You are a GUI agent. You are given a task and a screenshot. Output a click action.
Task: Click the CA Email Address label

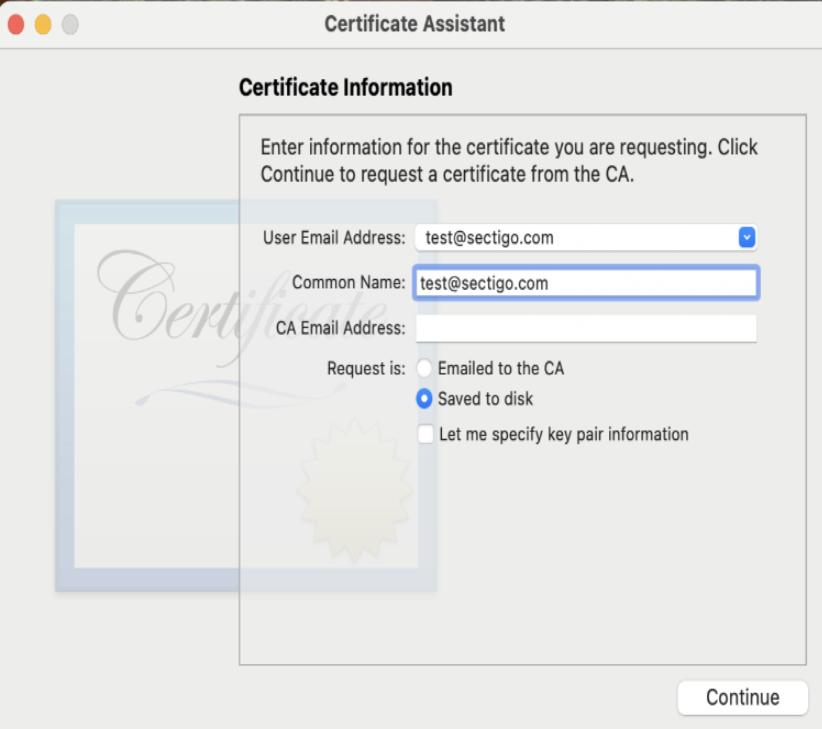point(341,328)
